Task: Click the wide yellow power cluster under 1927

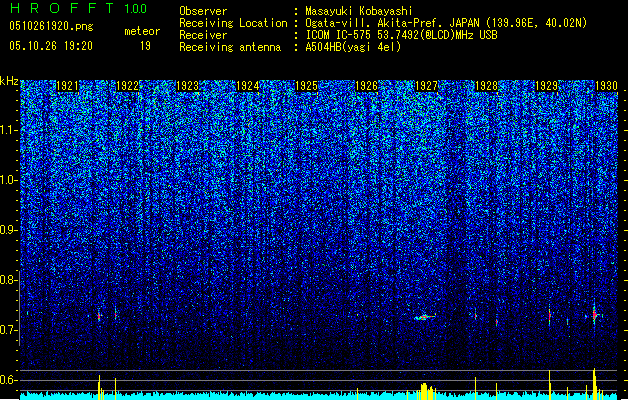Action: (x=426, y=392)
